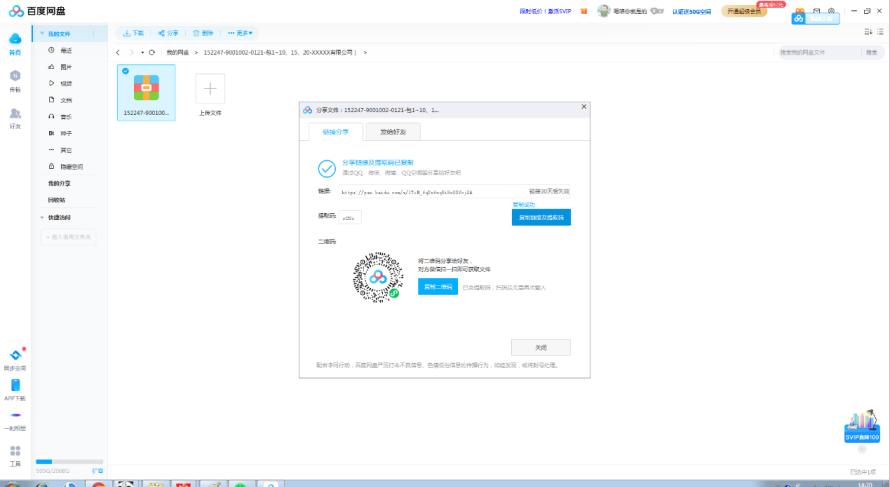Uncheck the selected archive file checkbox

(x=125, y=71)
